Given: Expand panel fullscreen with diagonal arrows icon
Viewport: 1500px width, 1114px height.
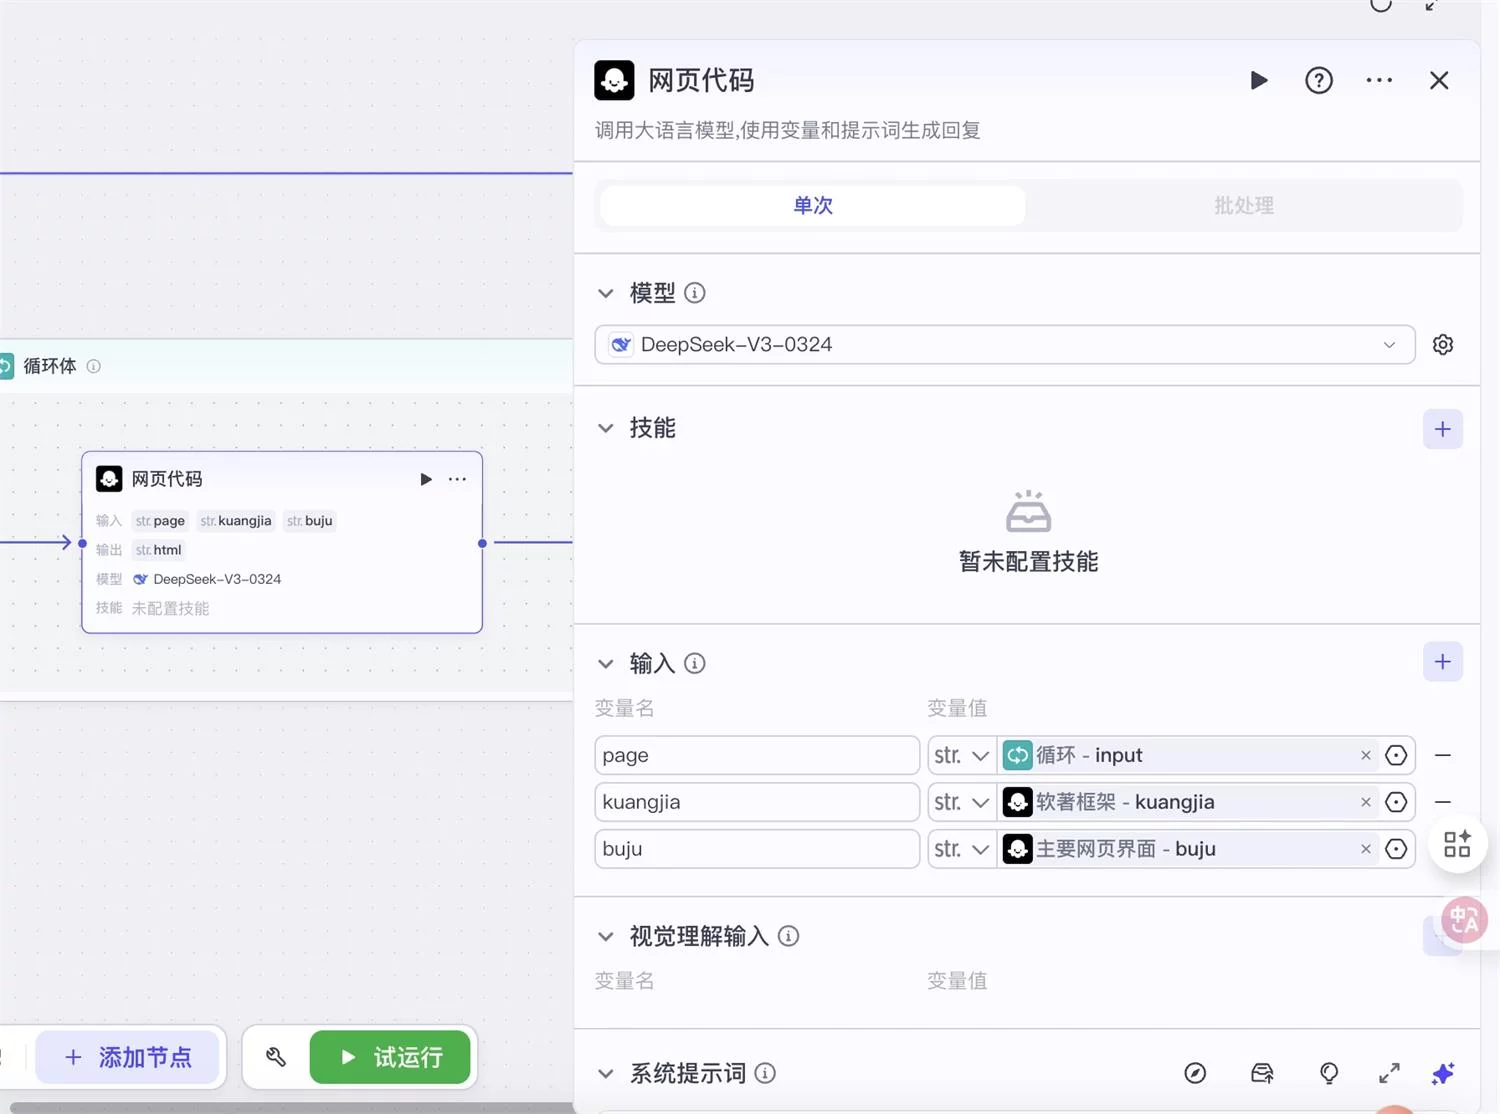Looking at the screenshot, I should 1389,1073.
